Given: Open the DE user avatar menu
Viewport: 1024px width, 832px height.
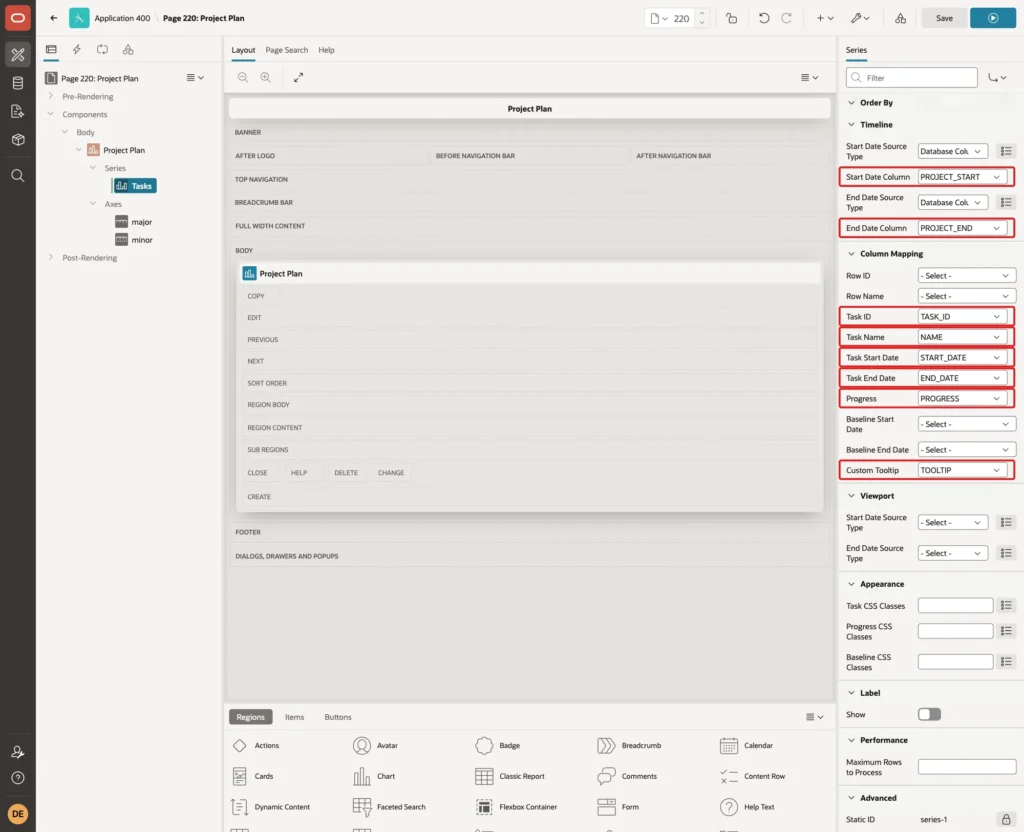Looking at the screenshot, I should (18, 814).
